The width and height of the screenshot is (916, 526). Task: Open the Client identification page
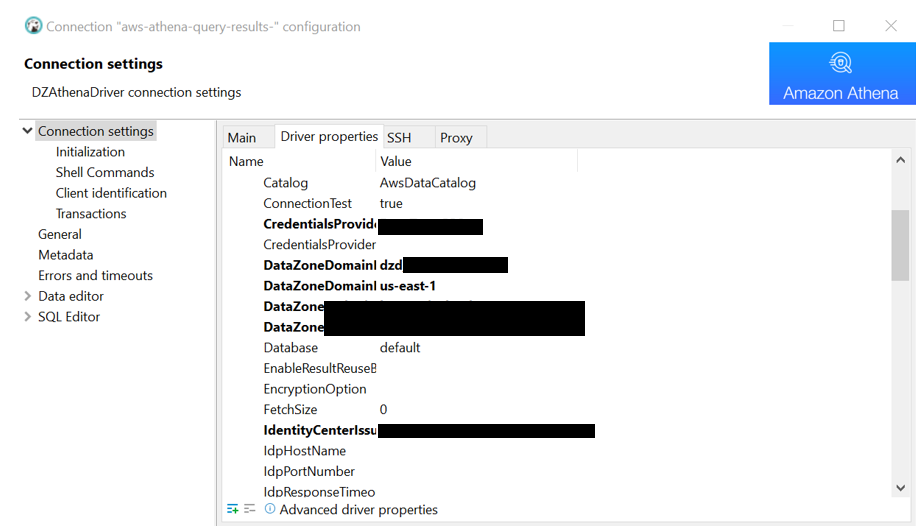(x=111, y=193)
